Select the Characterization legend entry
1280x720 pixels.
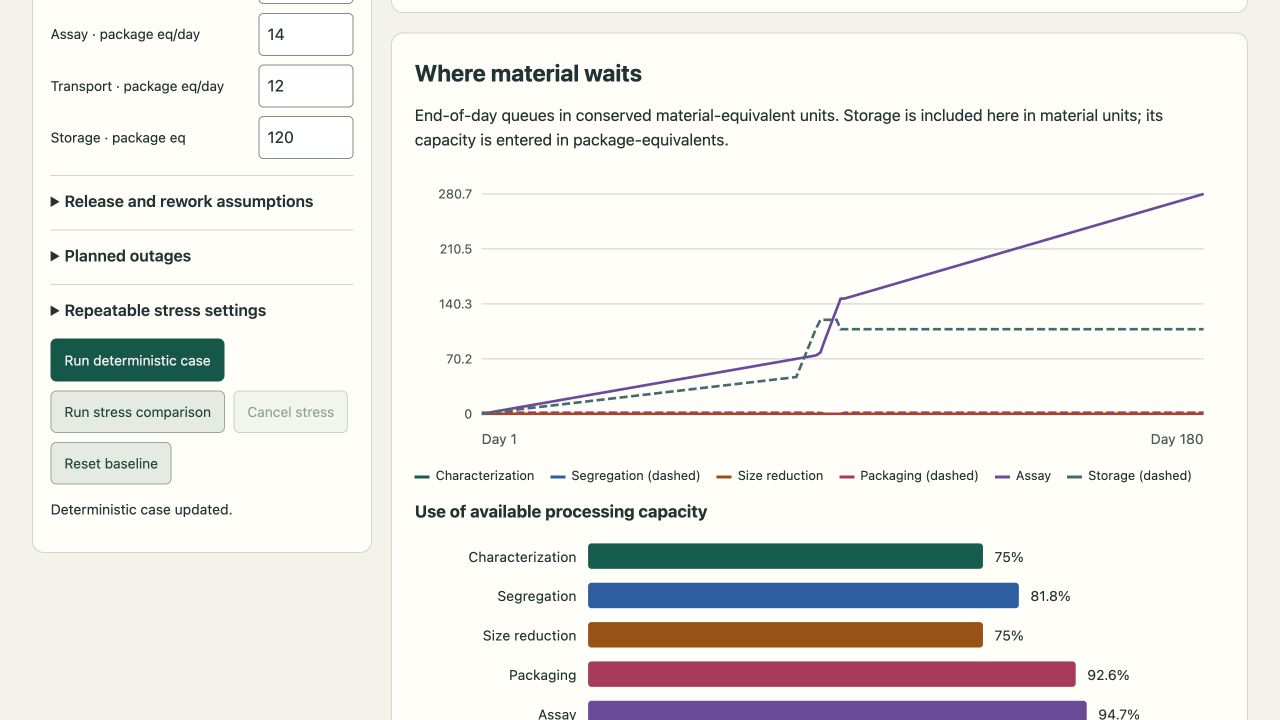click(x=474, y=476)
